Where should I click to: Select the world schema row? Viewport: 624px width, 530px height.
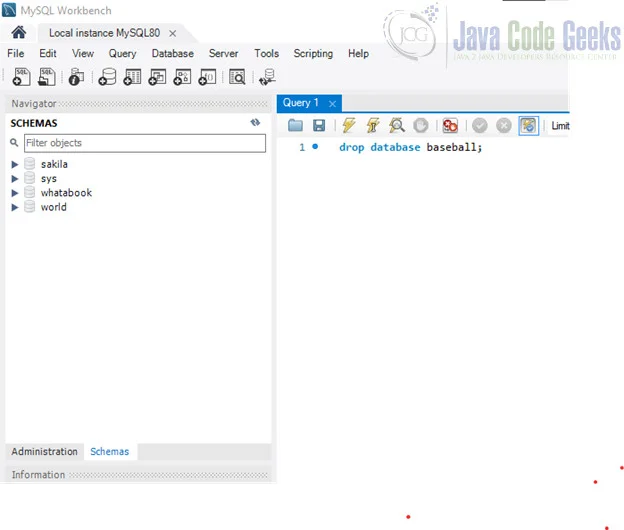53,207
